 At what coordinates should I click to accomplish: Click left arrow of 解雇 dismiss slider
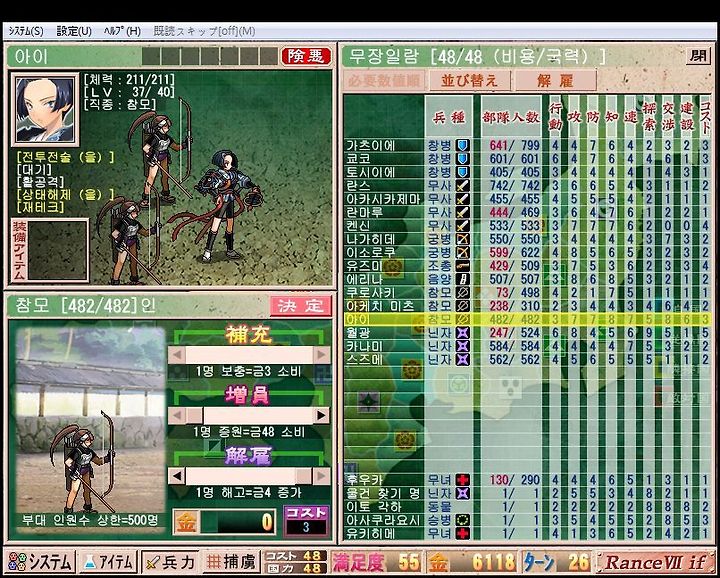click(177, 476)
